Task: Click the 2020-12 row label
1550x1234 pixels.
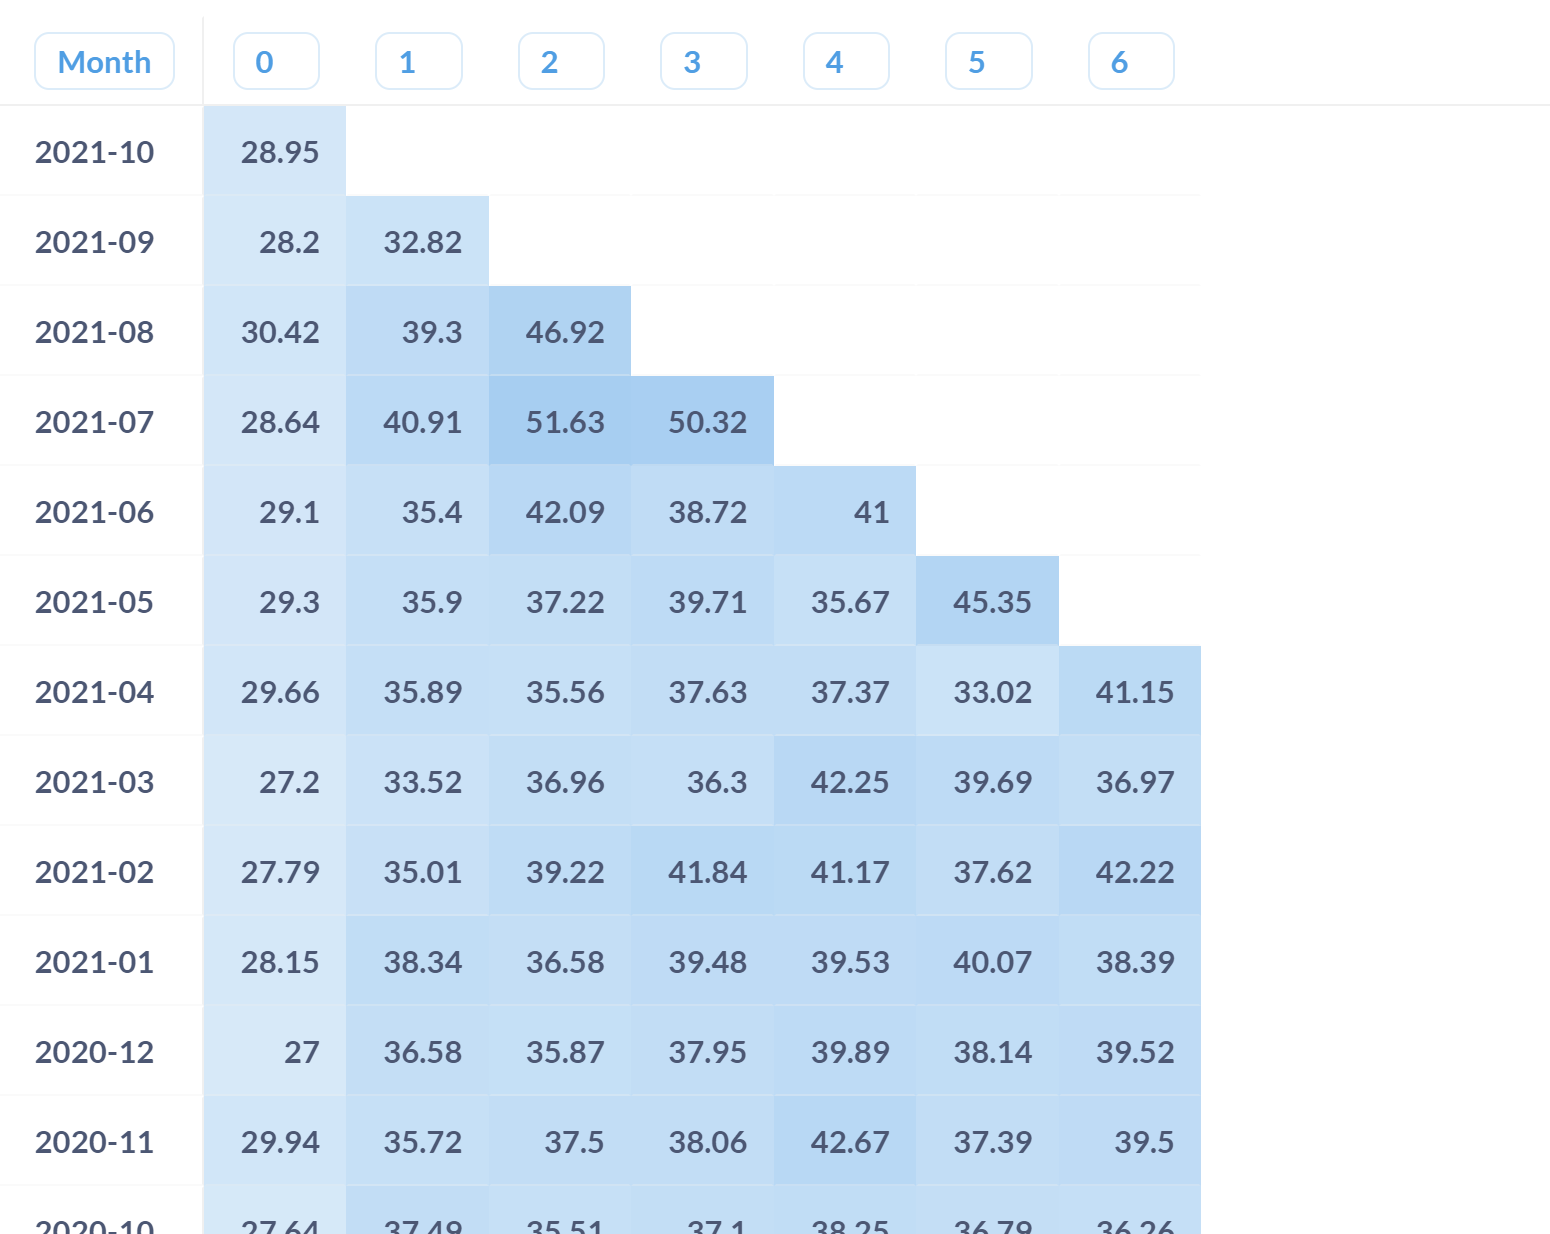Action: point(95,1052)
